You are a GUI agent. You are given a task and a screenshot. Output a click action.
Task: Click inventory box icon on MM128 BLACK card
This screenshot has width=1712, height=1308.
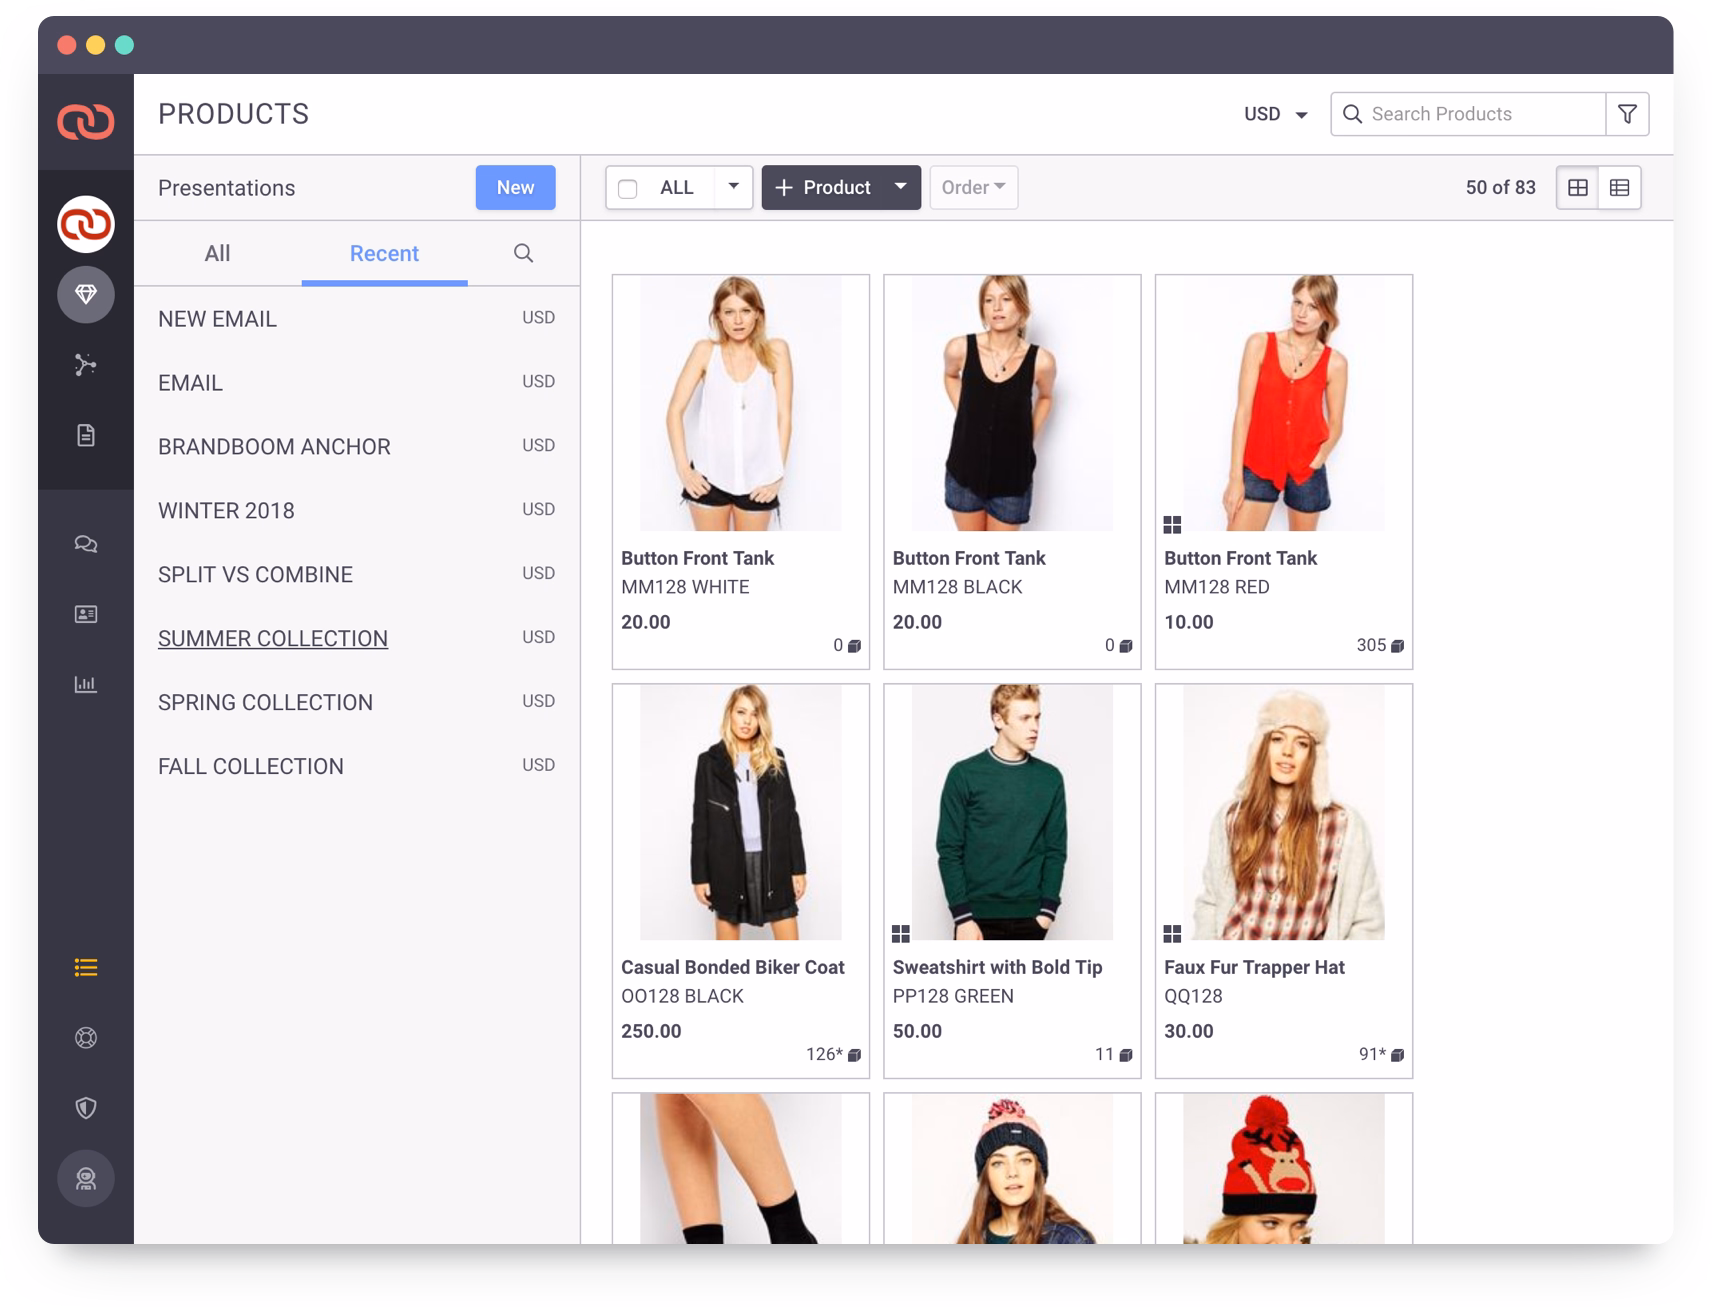tap(1126, 646)
